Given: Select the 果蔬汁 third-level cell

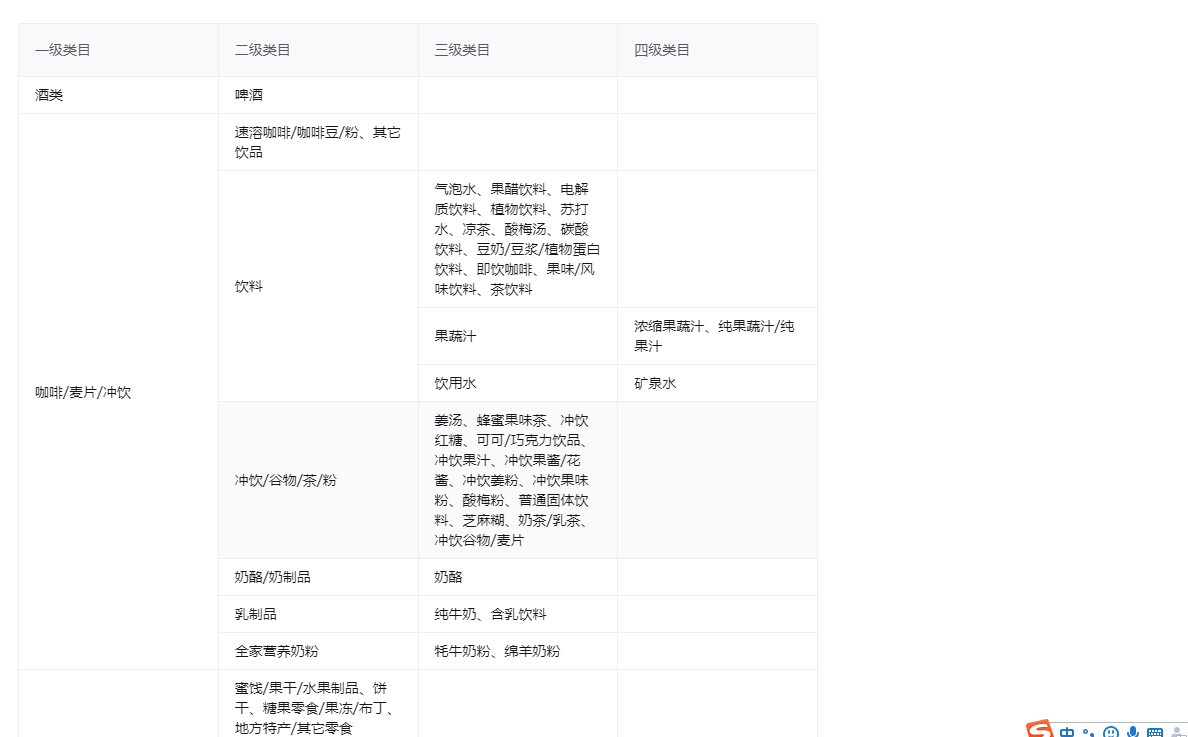Looking at the screenshot, I should tap(455, 336).
